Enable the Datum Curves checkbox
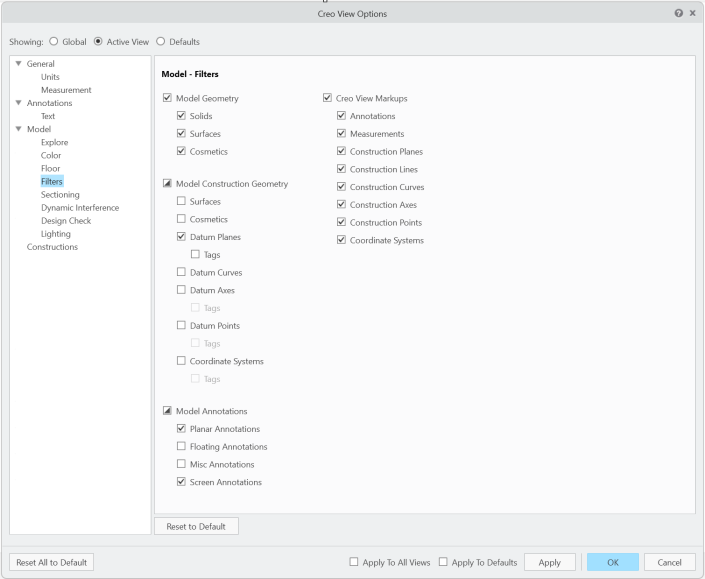Screen dimensions: 705x579 (x=181, y=272)
